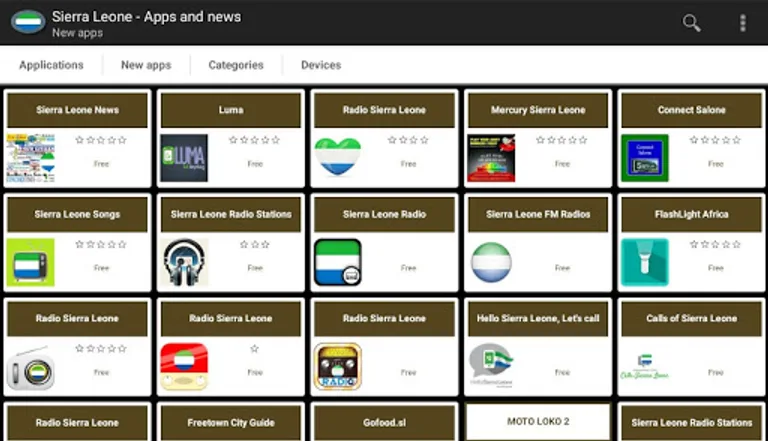Select the Luma title banner

(x=231, y=110)
